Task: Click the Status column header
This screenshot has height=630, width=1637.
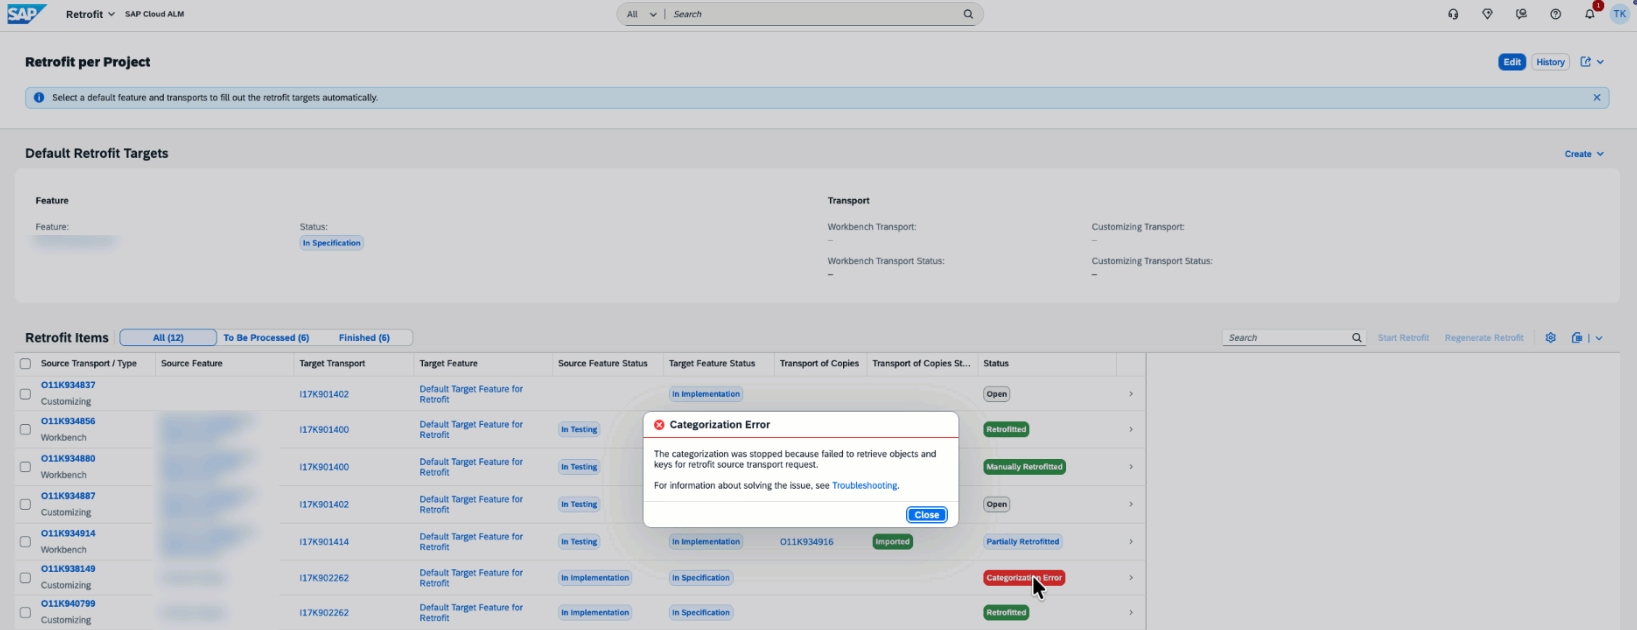Action: (996, 364)
